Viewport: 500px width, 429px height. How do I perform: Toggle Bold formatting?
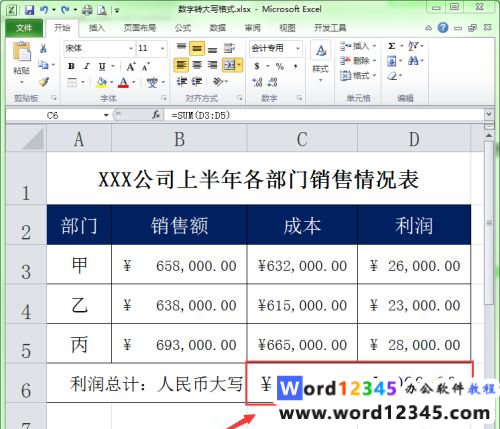pos(71,66)
